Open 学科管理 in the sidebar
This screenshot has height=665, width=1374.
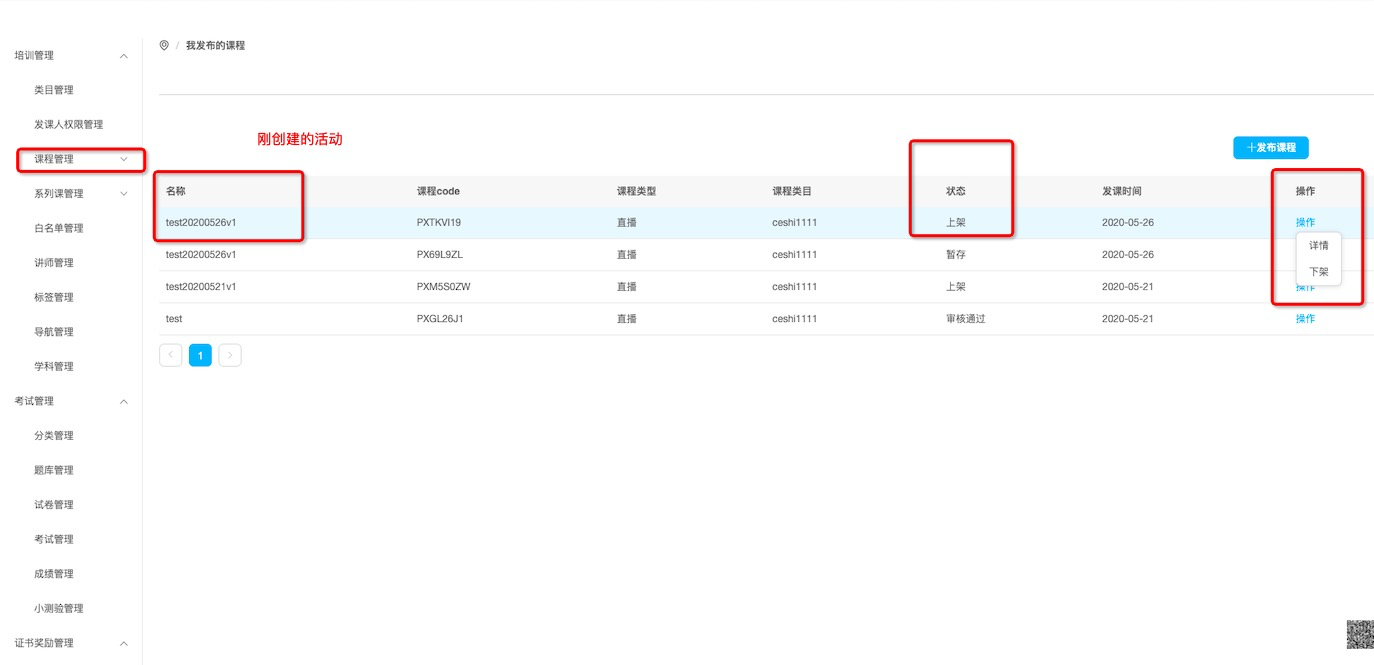pyautogui.click(x=54, y=366)
